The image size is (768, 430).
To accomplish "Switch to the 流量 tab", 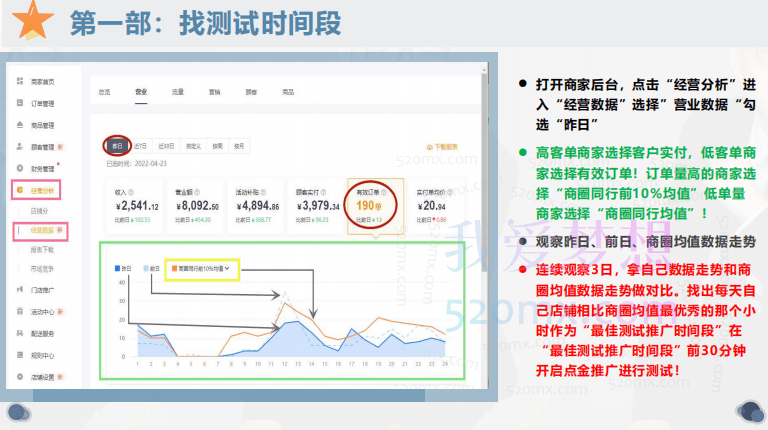I will (177, 91).
